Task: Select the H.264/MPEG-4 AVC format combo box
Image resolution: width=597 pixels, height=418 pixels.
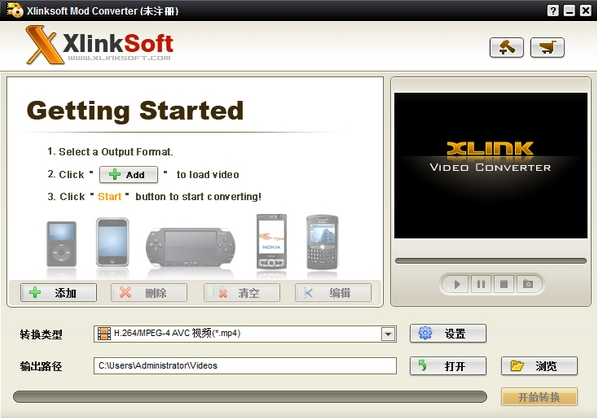Action: [x=245, y=334]
